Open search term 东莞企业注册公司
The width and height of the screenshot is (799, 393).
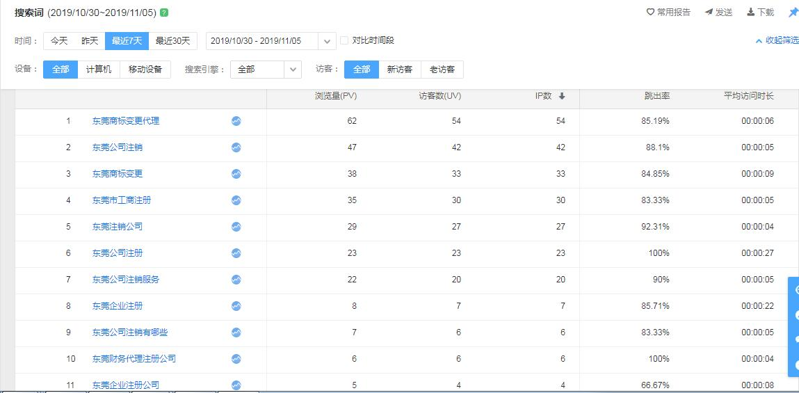(x=126, y=385)
